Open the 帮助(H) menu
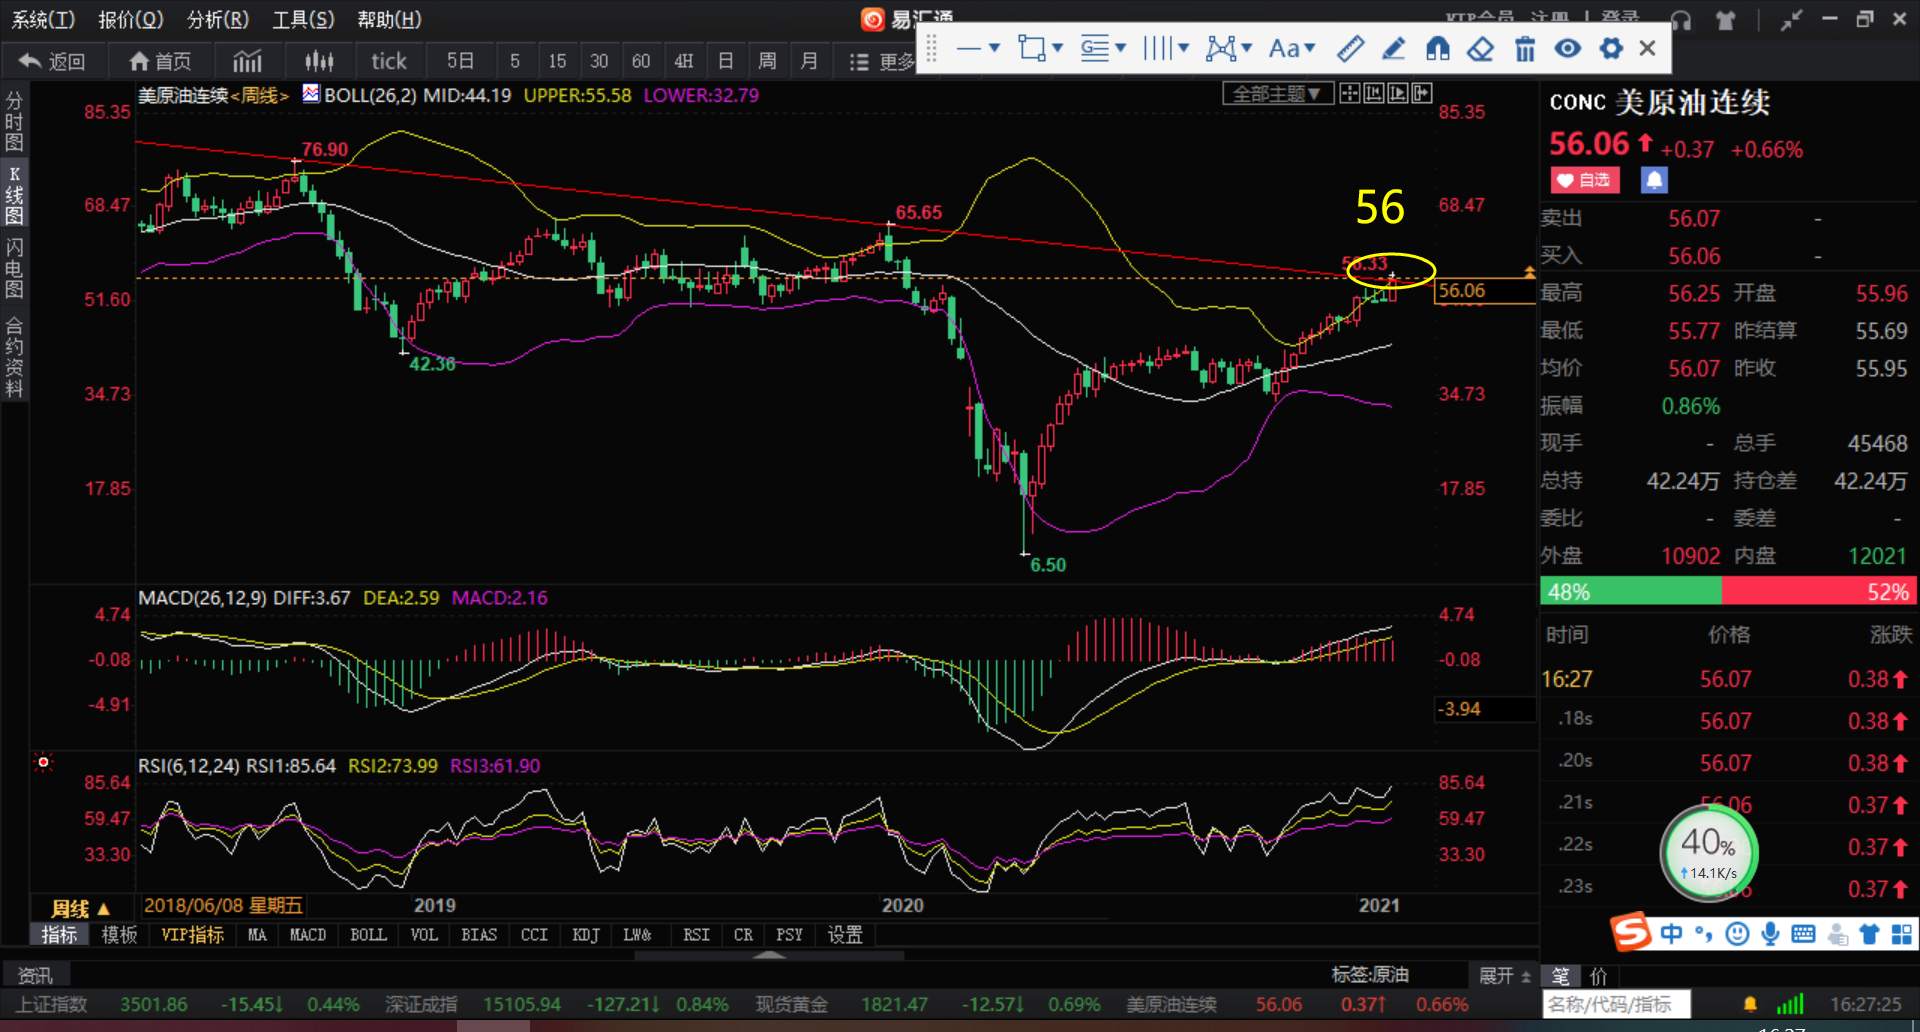The image size is (1920, 1032). [389, 19]
